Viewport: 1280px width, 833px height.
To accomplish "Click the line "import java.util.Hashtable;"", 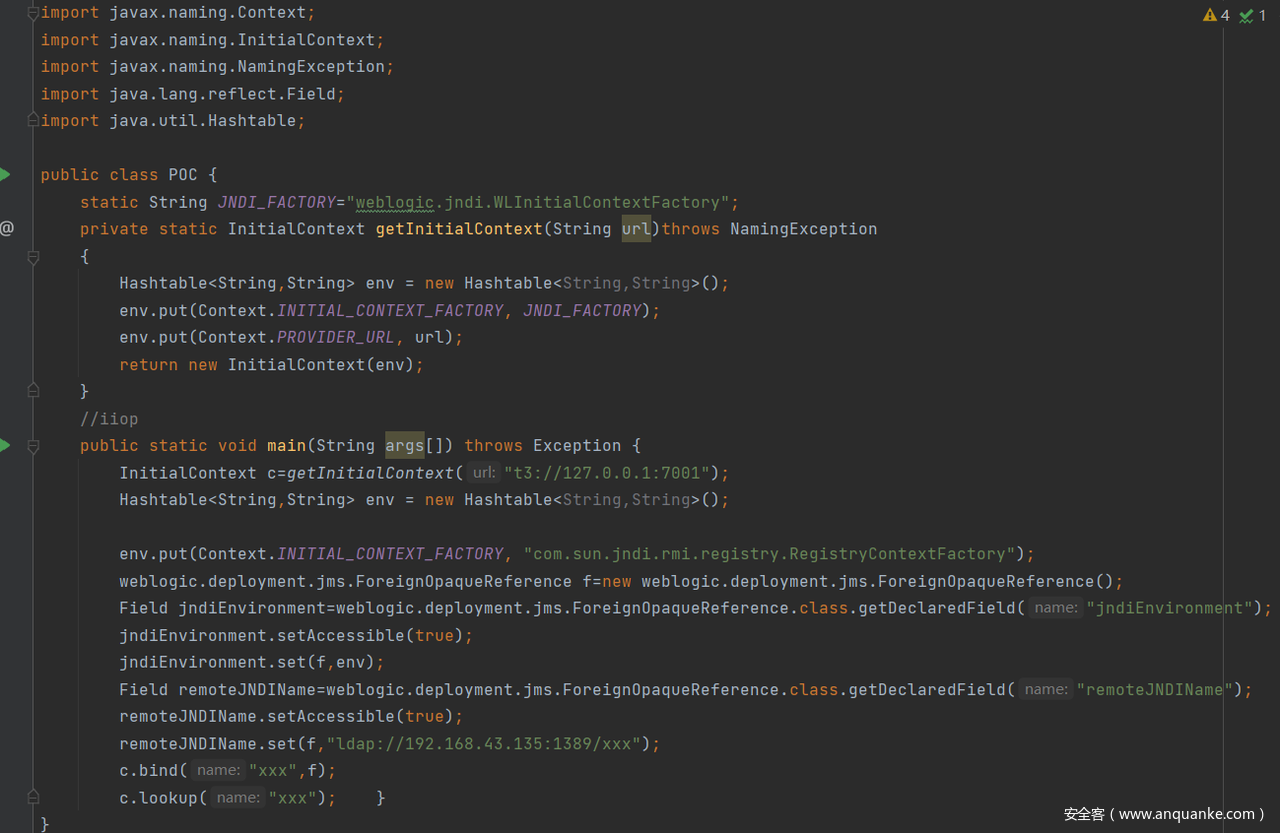I will pos(173,121).
